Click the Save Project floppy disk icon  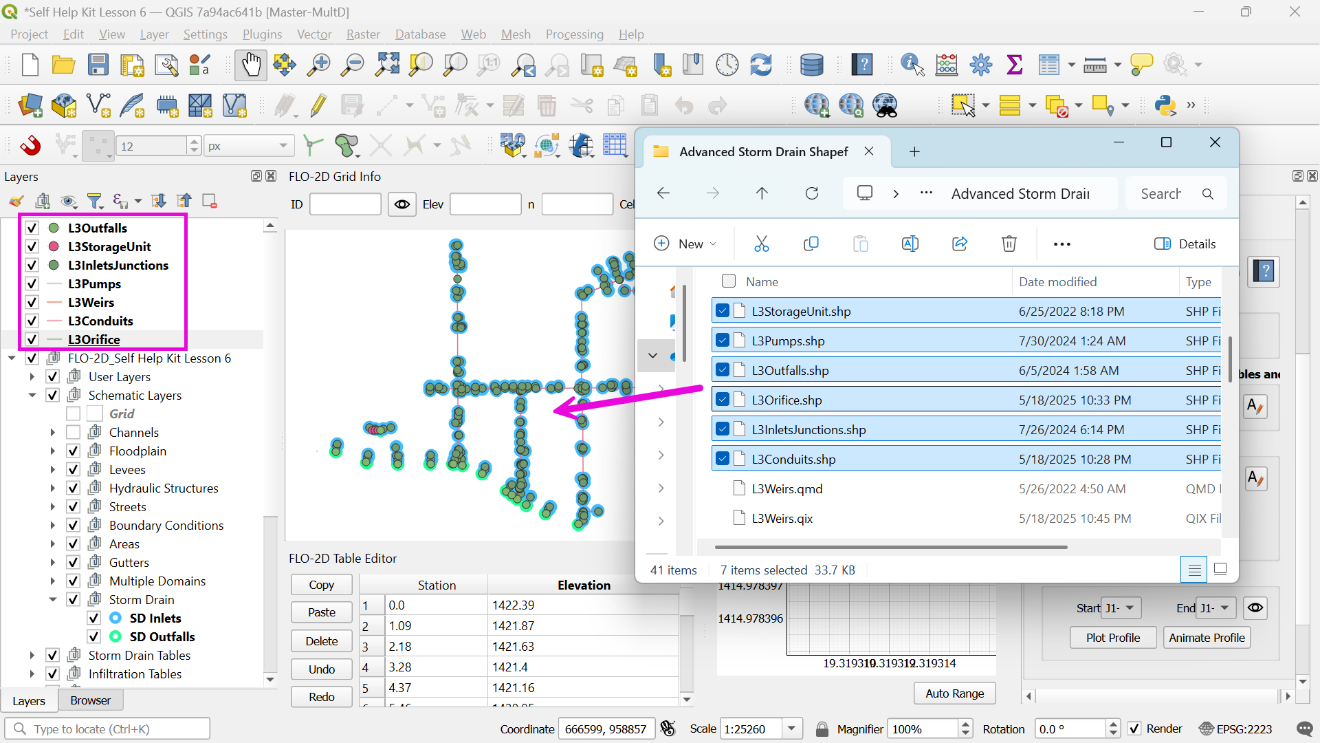pyautogui.click(x=98, y=65)
